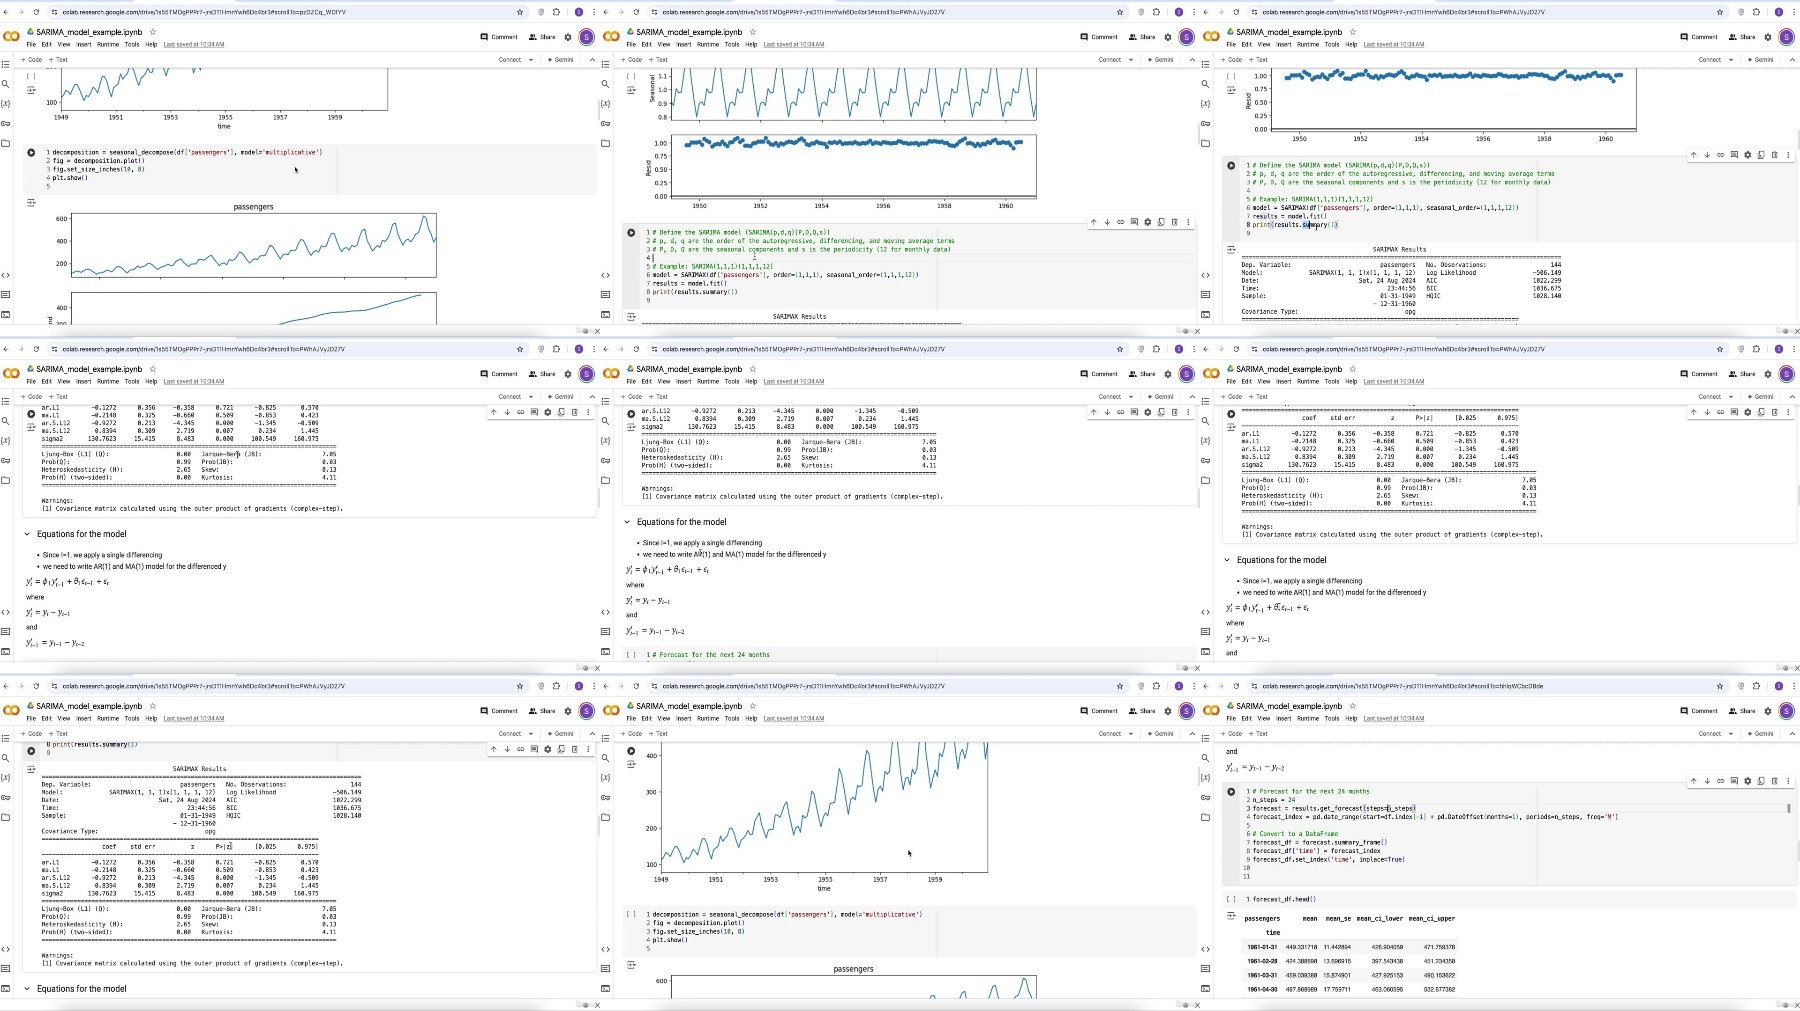Open Table of contents in top-left window

6,64
